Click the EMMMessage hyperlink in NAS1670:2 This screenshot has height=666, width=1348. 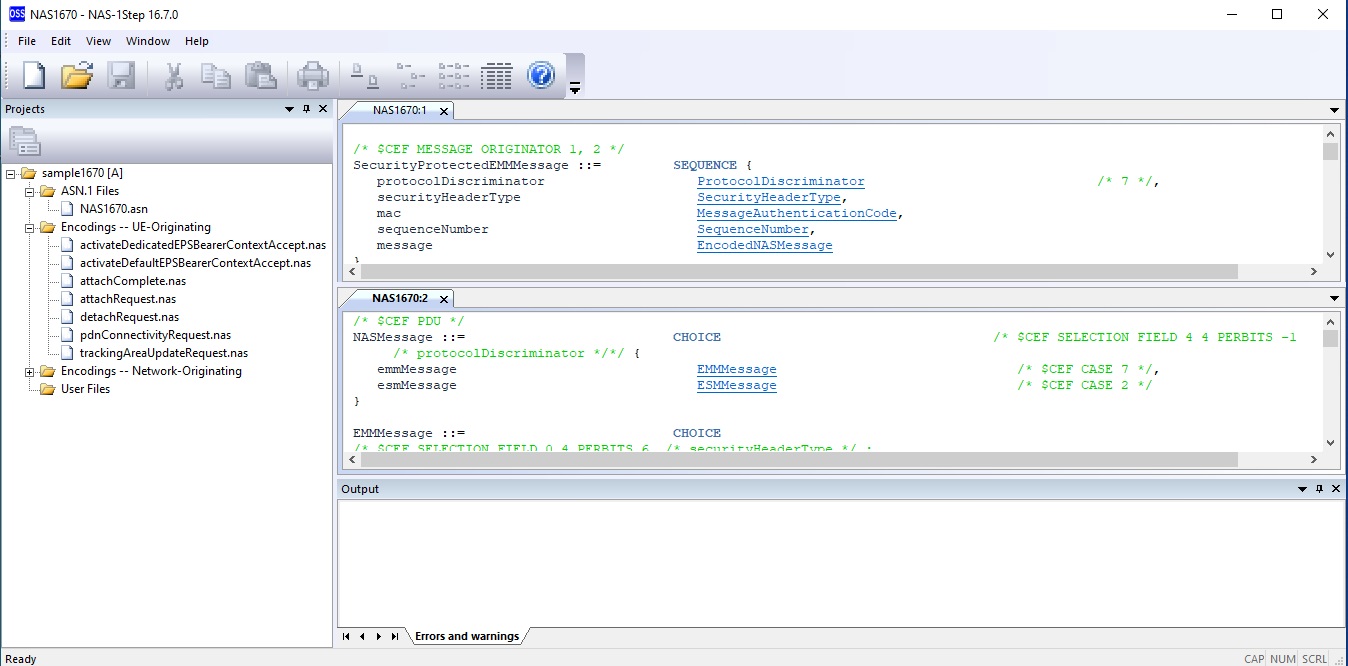[736, 369]
